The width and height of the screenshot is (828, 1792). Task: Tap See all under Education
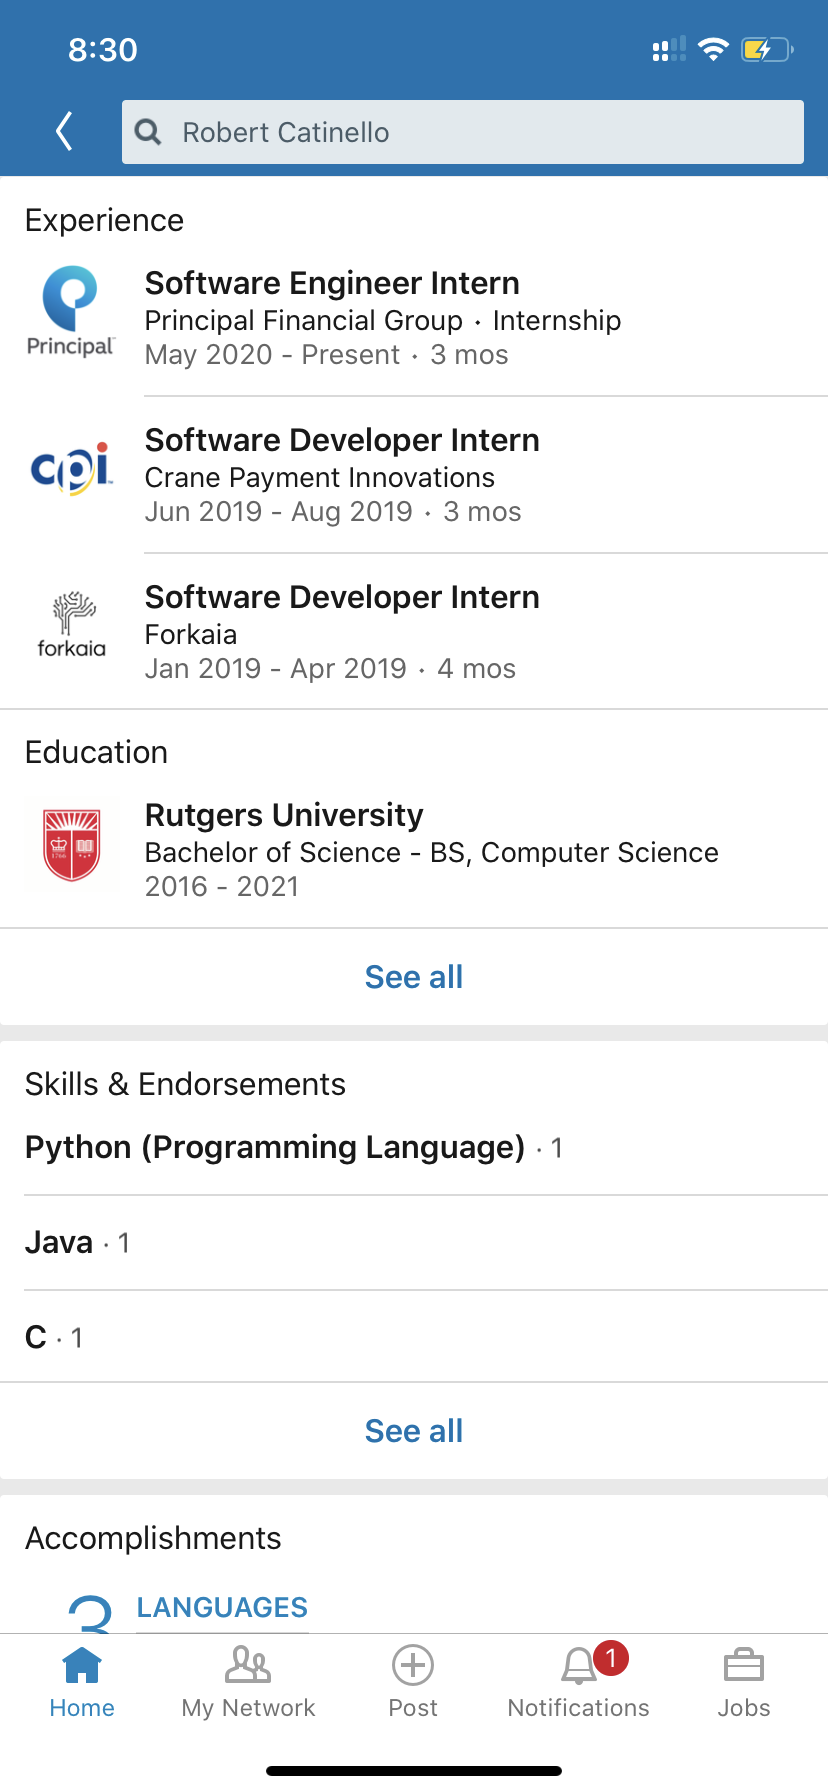tap(414, 977)
